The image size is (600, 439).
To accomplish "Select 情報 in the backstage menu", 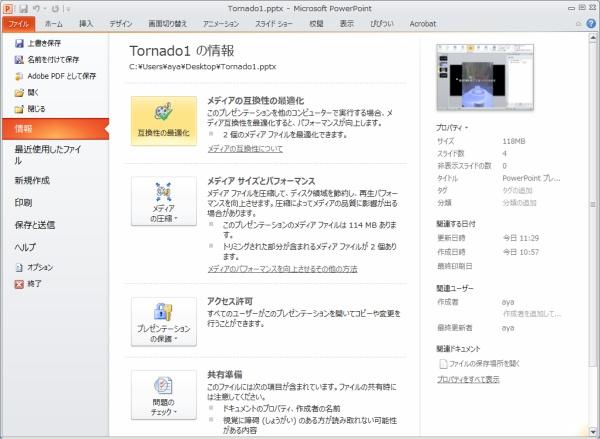I will [x=55, y=129].
